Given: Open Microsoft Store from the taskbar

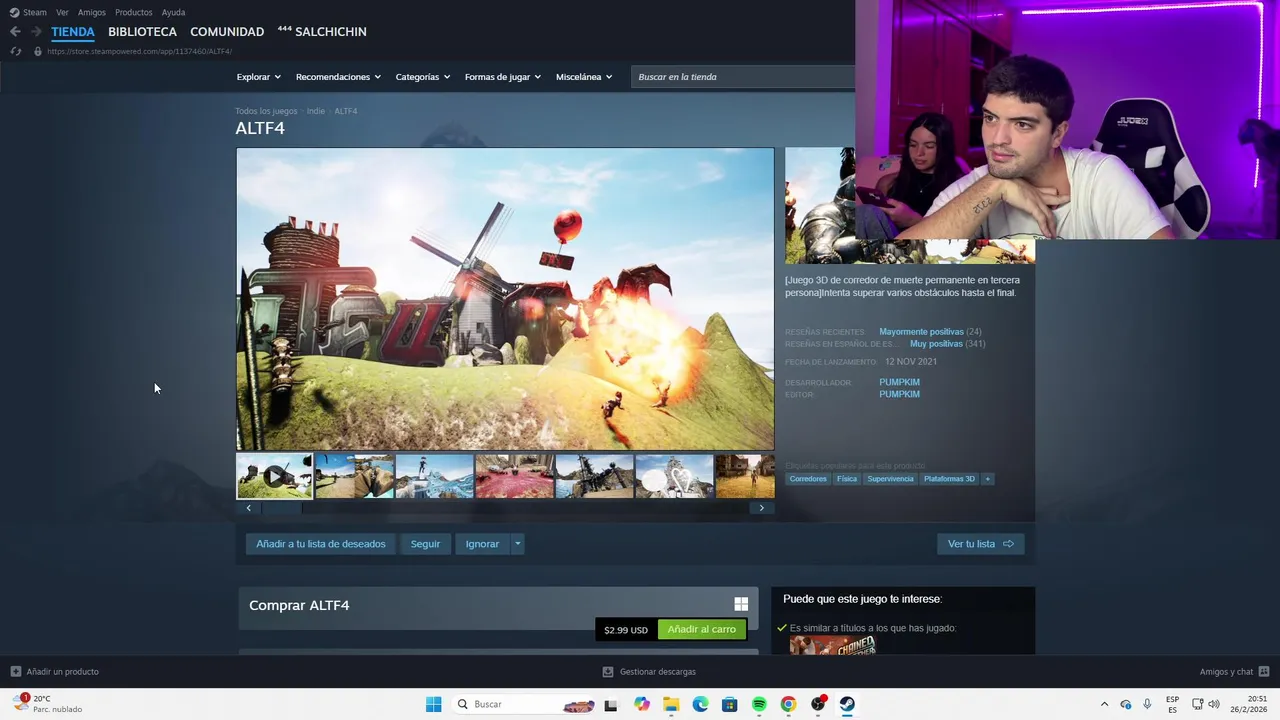Looking at the screenshot, I should (730, 704).
